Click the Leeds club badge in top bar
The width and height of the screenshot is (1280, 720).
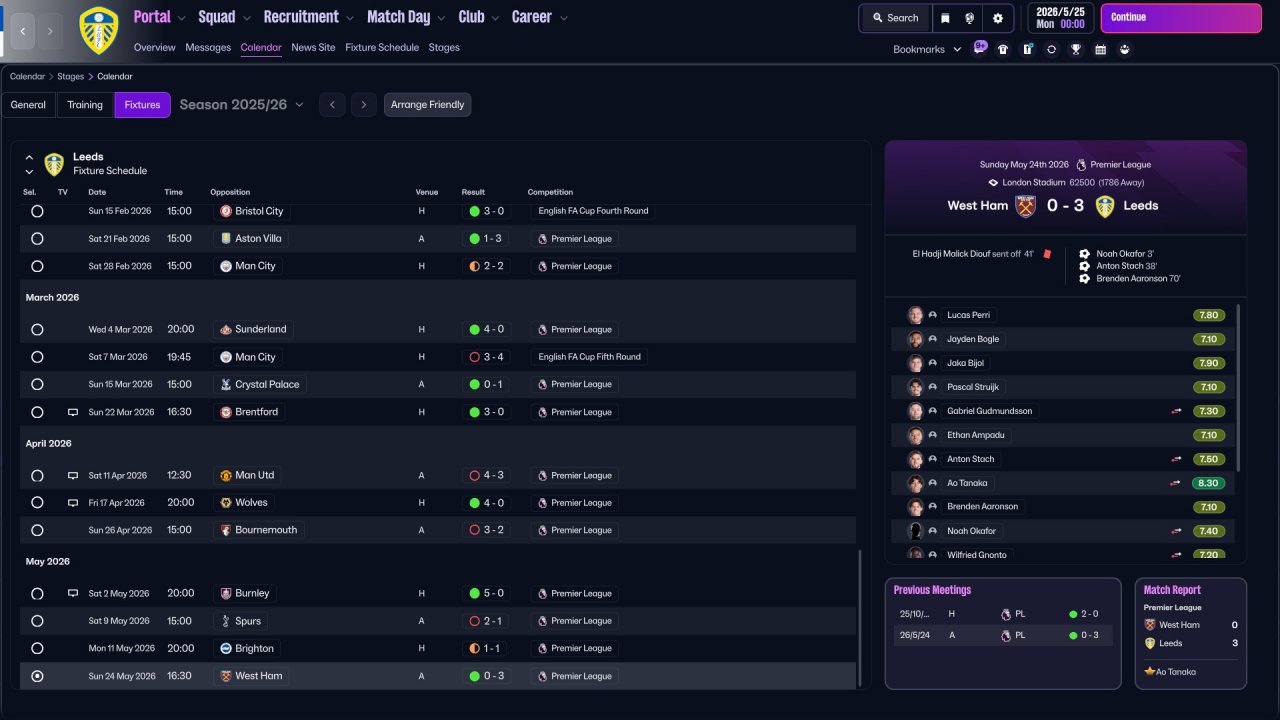[98, 30]
